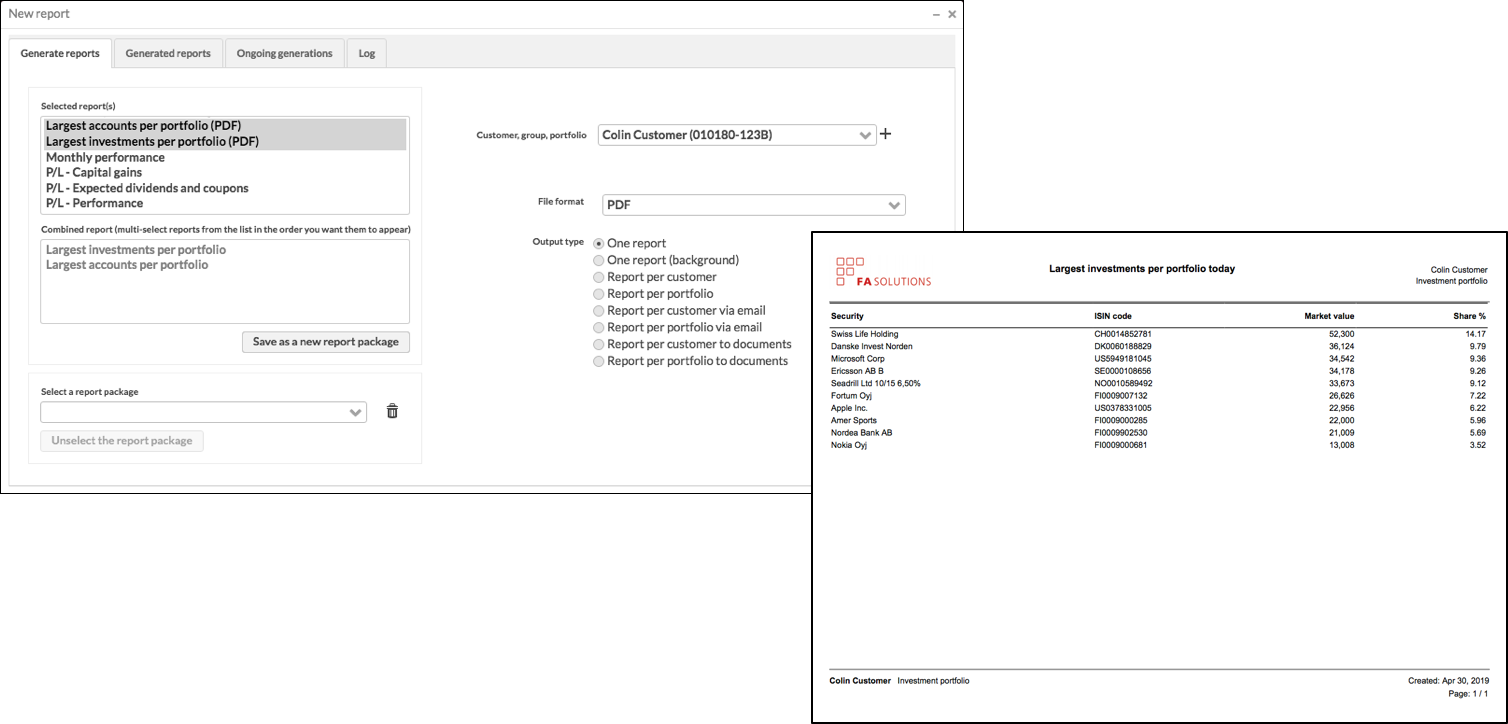Click ISIN code US5949181045
Screen dimensions: 1508x724
pyautogui.click(x=1123, y=358)
